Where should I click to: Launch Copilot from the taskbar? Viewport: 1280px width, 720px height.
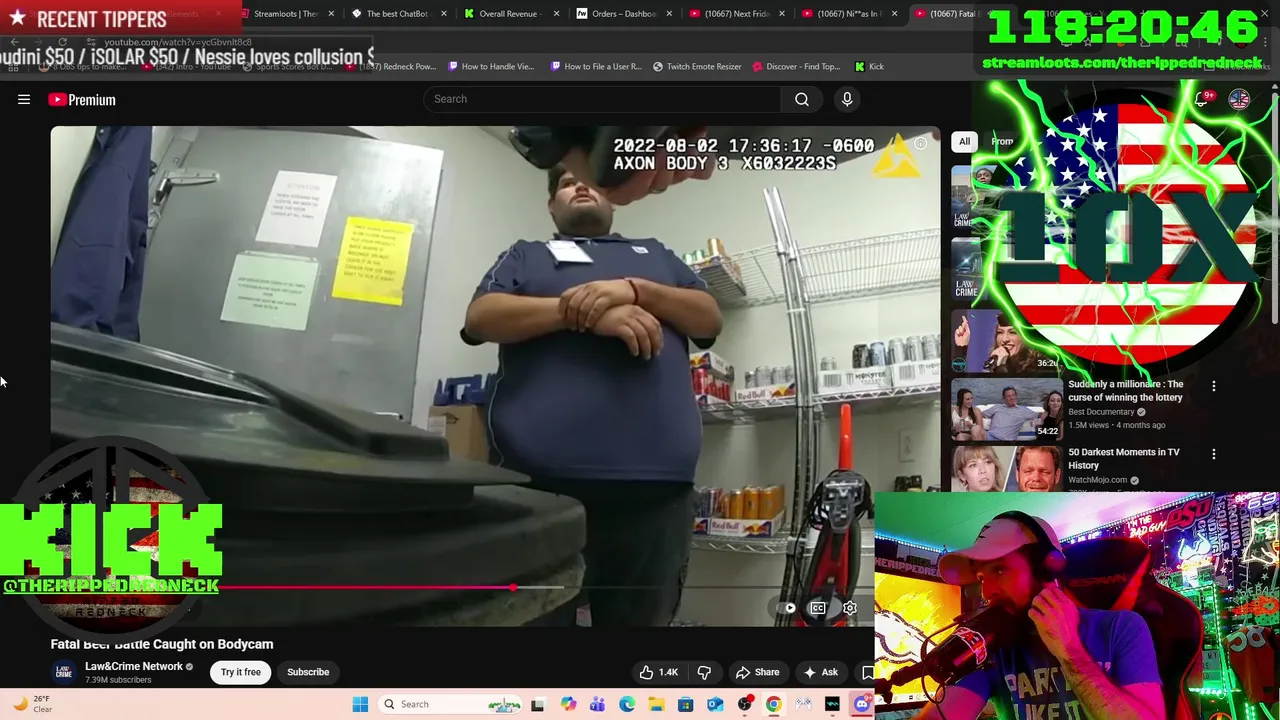(568, 704)
